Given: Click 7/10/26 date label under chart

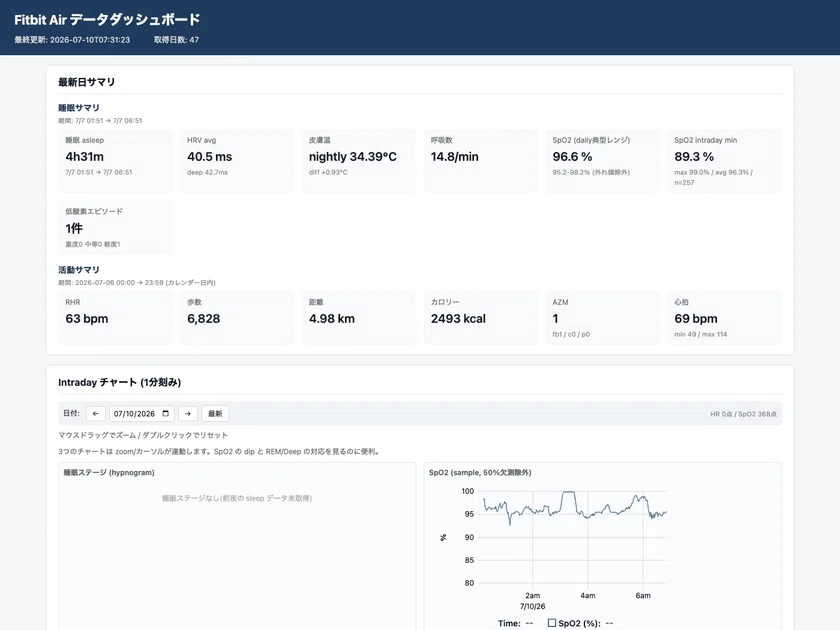Looking at the screenshot, I should 532,606.
